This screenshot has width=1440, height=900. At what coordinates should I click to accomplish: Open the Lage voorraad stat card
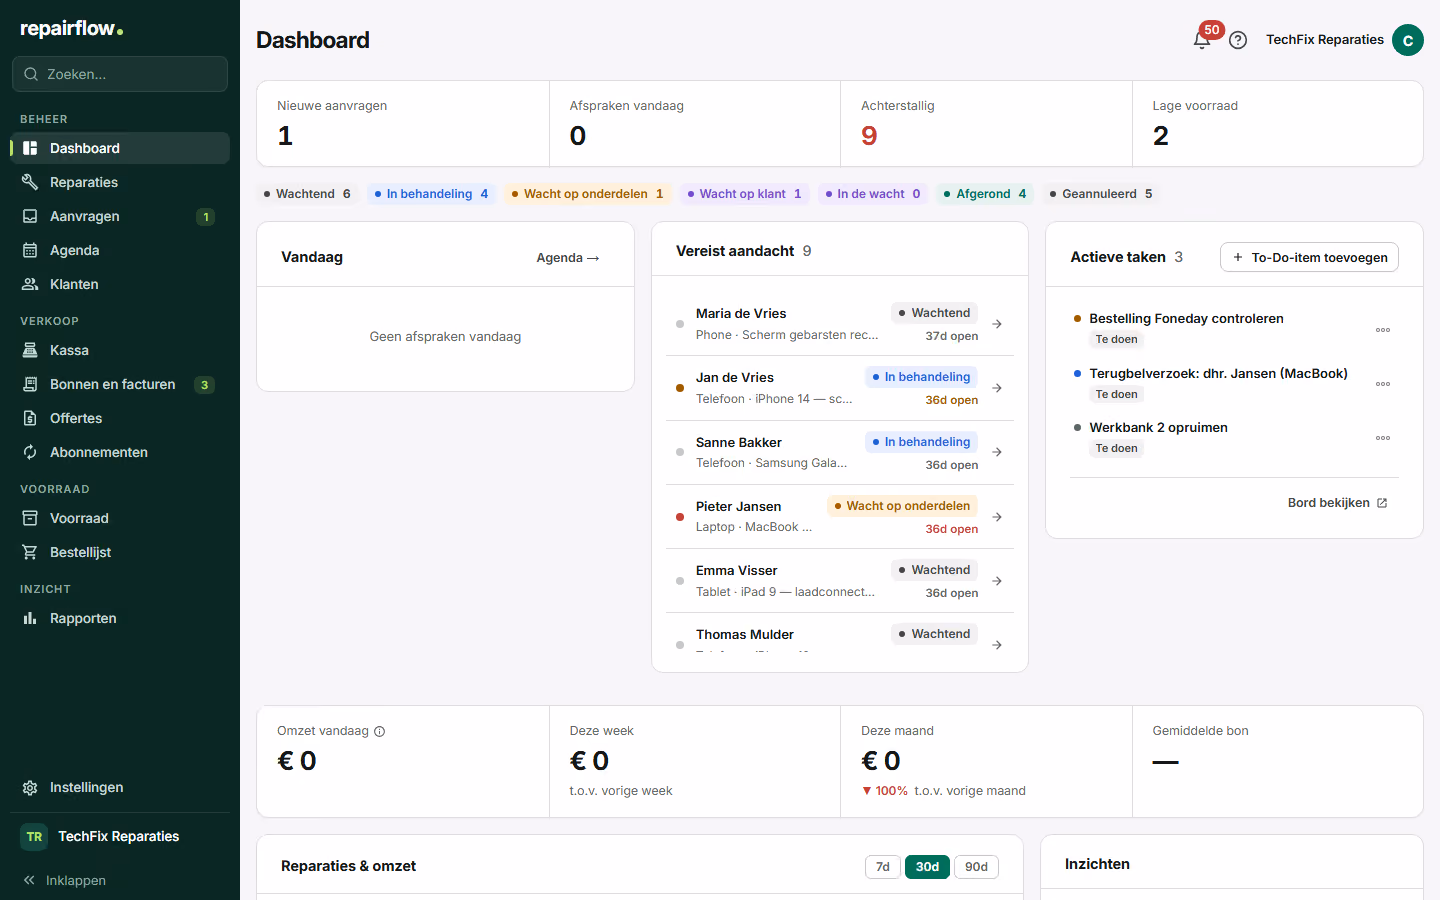(x=1277, y=124)
